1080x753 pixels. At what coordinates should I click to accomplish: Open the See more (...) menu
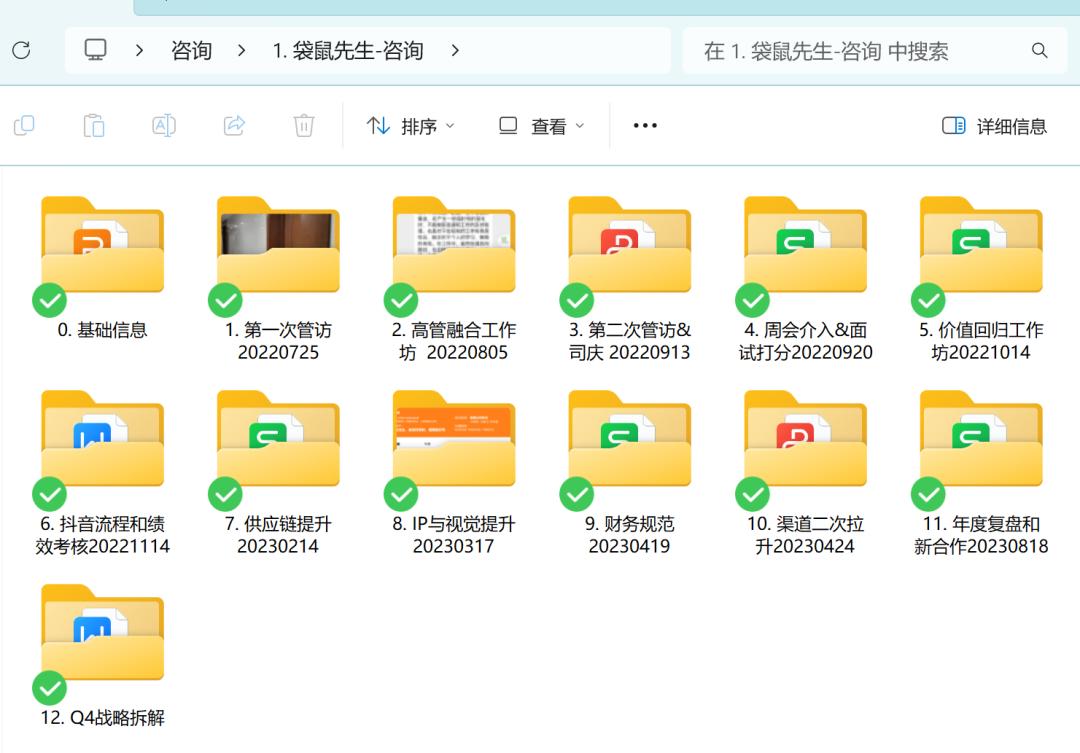click(644, 125)
